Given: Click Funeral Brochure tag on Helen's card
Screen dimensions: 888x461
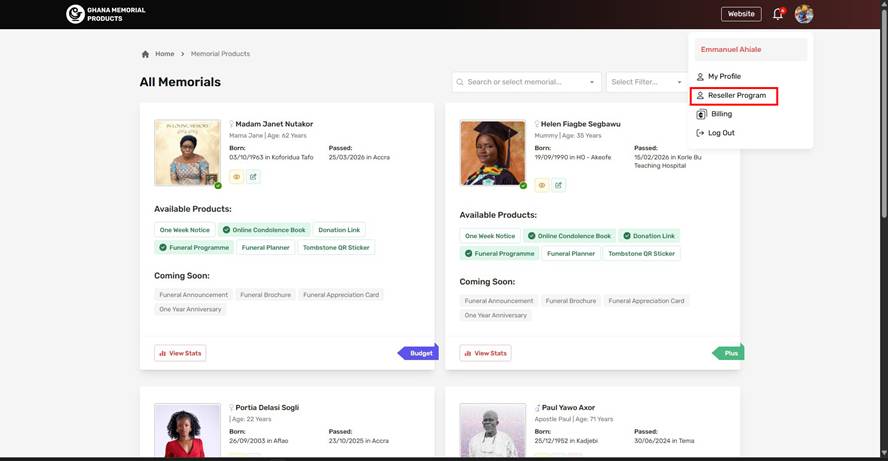Looking at the screenshot, I should (571, 301).
